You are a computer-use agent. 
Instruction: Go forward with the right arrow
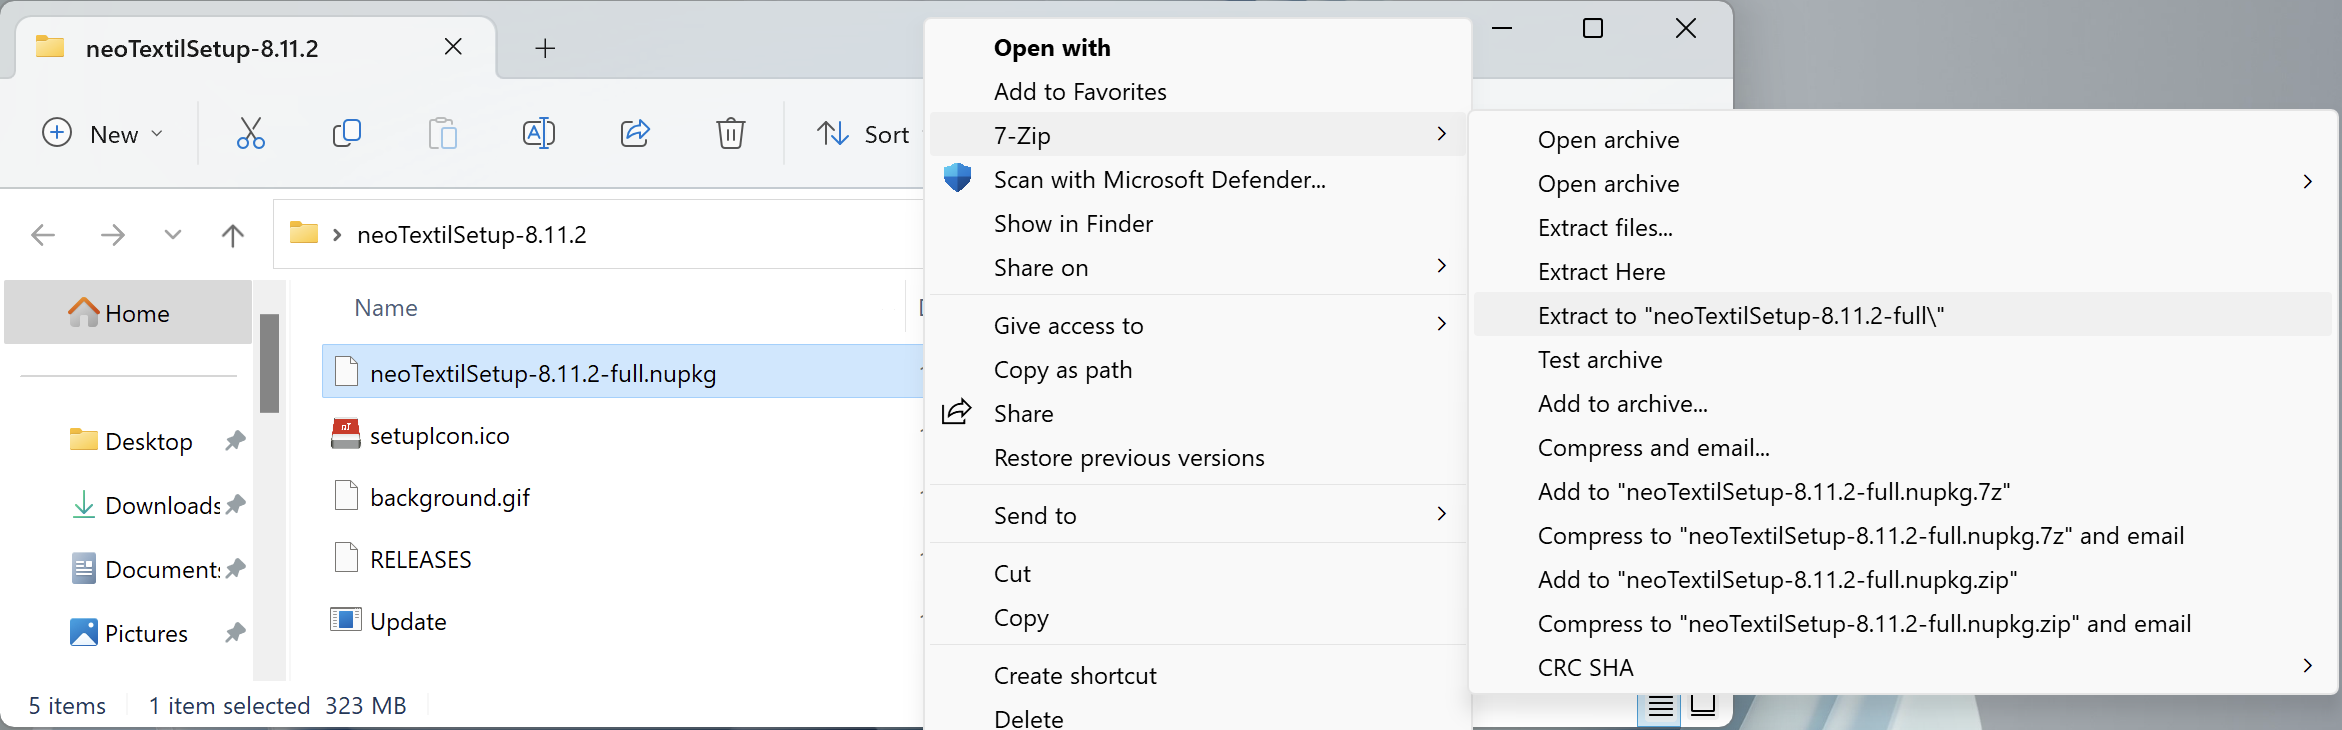pos(113,235)
